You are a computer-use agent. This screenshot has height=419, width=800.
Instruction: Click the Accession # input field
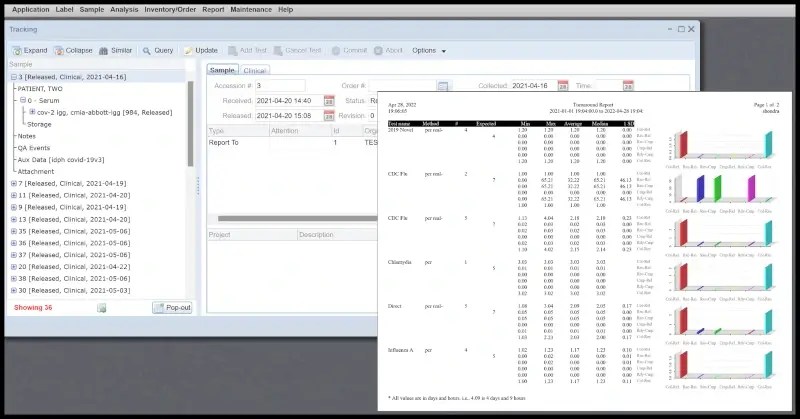click(x=280, y=86)
